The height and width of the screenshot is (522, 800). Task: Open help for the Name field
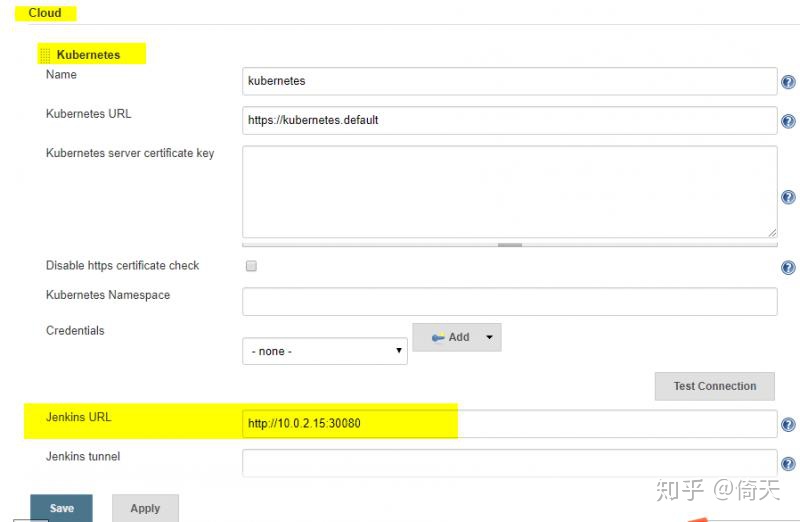[788, 82]
